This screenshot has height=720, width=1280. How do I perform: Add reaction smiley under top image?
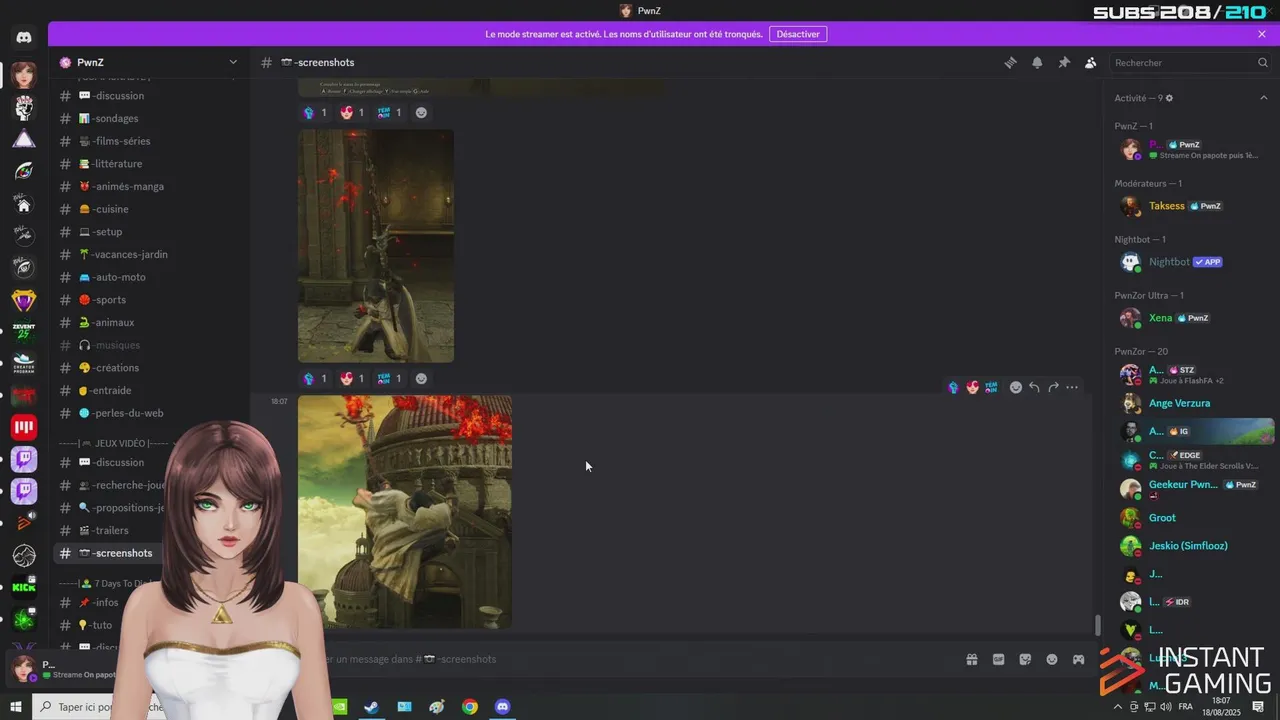click(x=421, y=112)
